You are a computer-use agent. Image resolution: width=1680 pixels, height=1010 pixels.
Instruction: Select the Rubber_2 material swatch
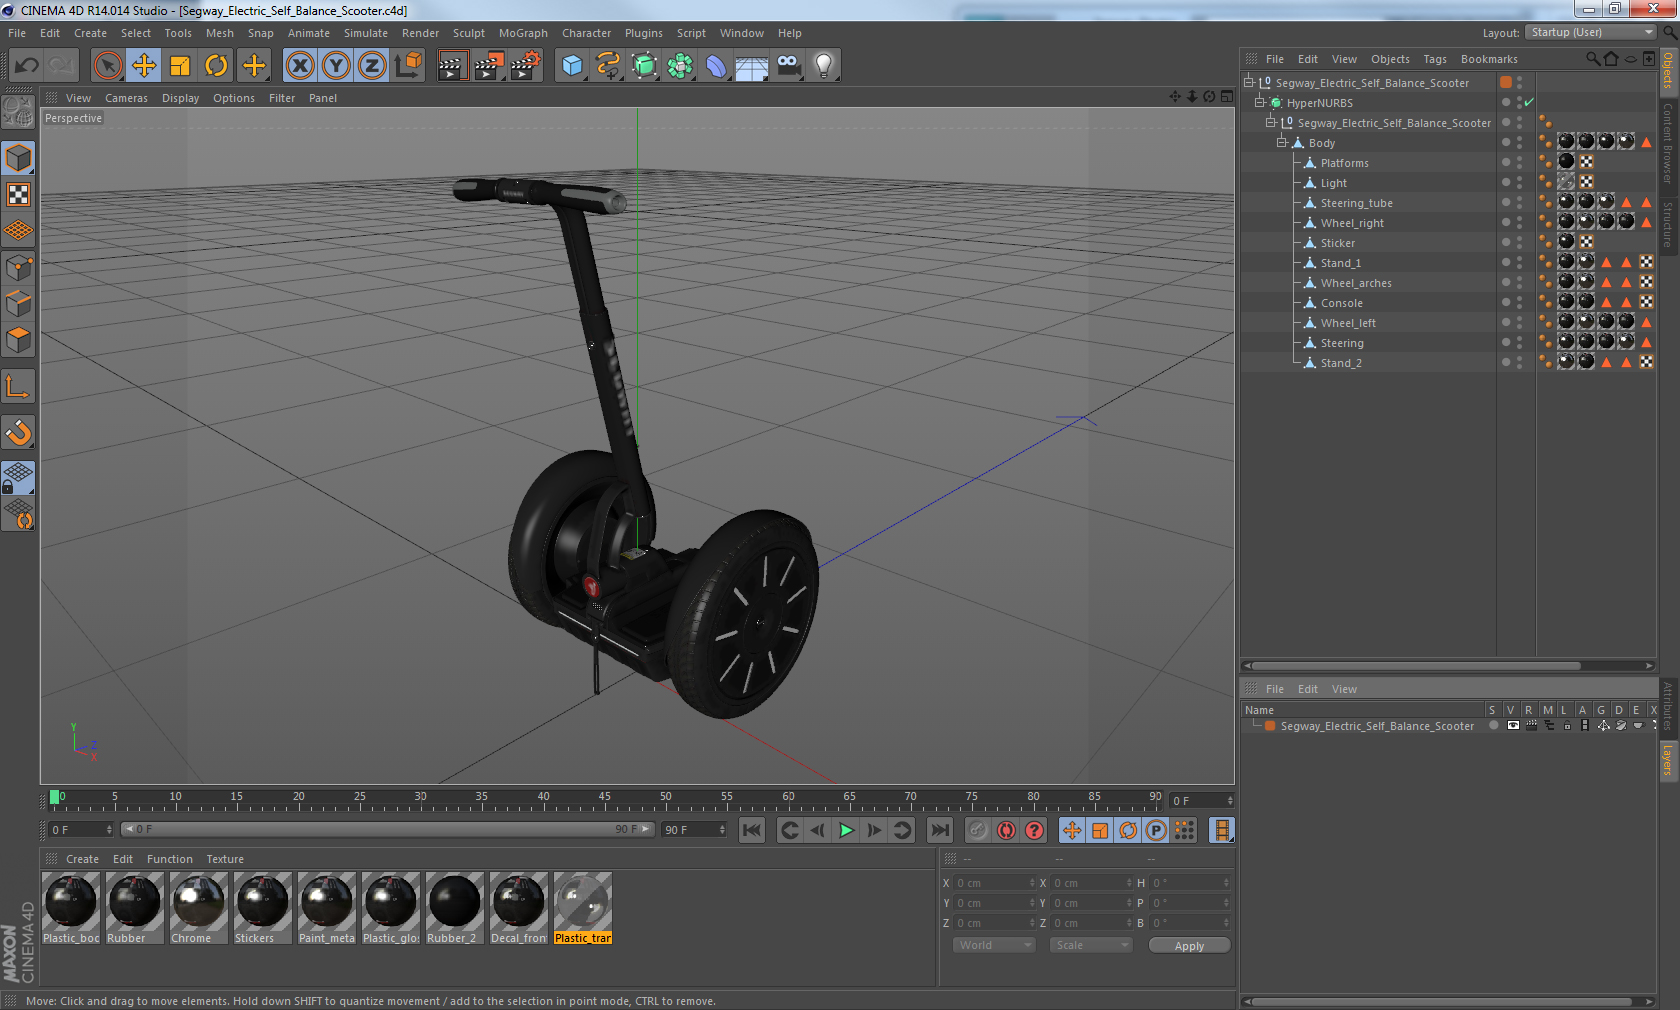454,908
